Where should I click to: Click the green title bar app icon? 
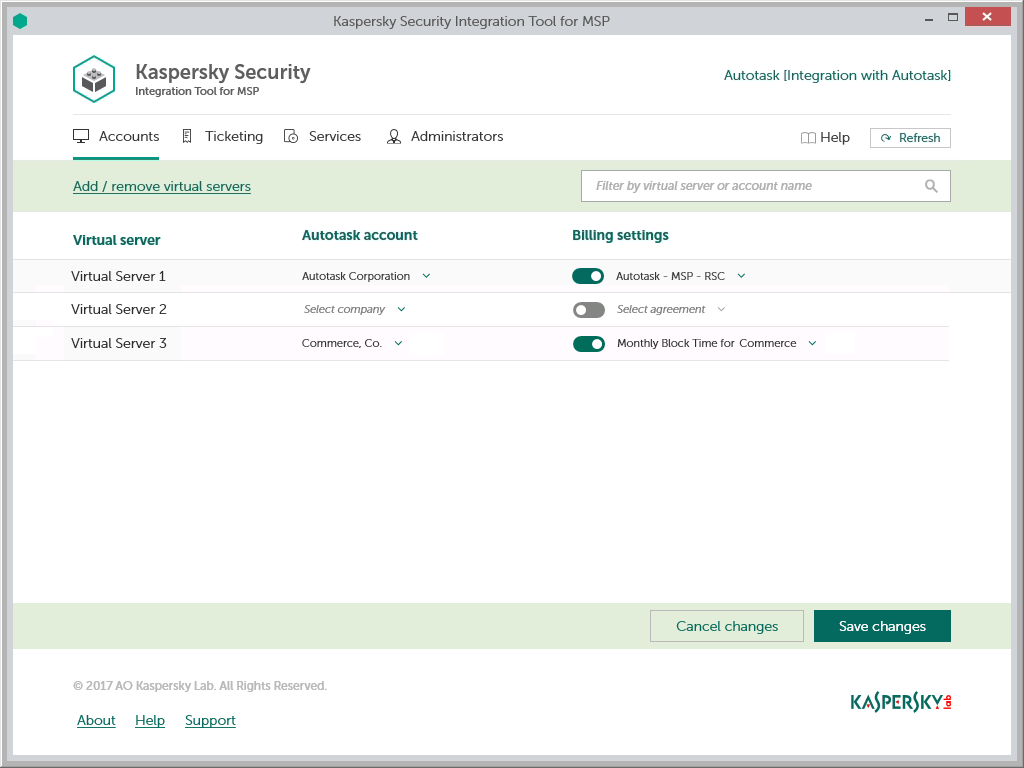tap(20, 20)
